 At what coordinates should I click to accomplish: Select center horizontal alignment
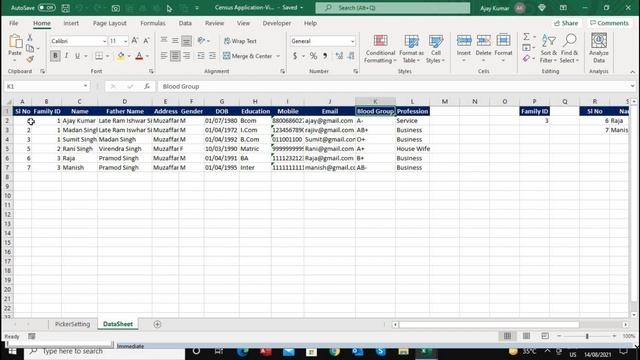175,56
